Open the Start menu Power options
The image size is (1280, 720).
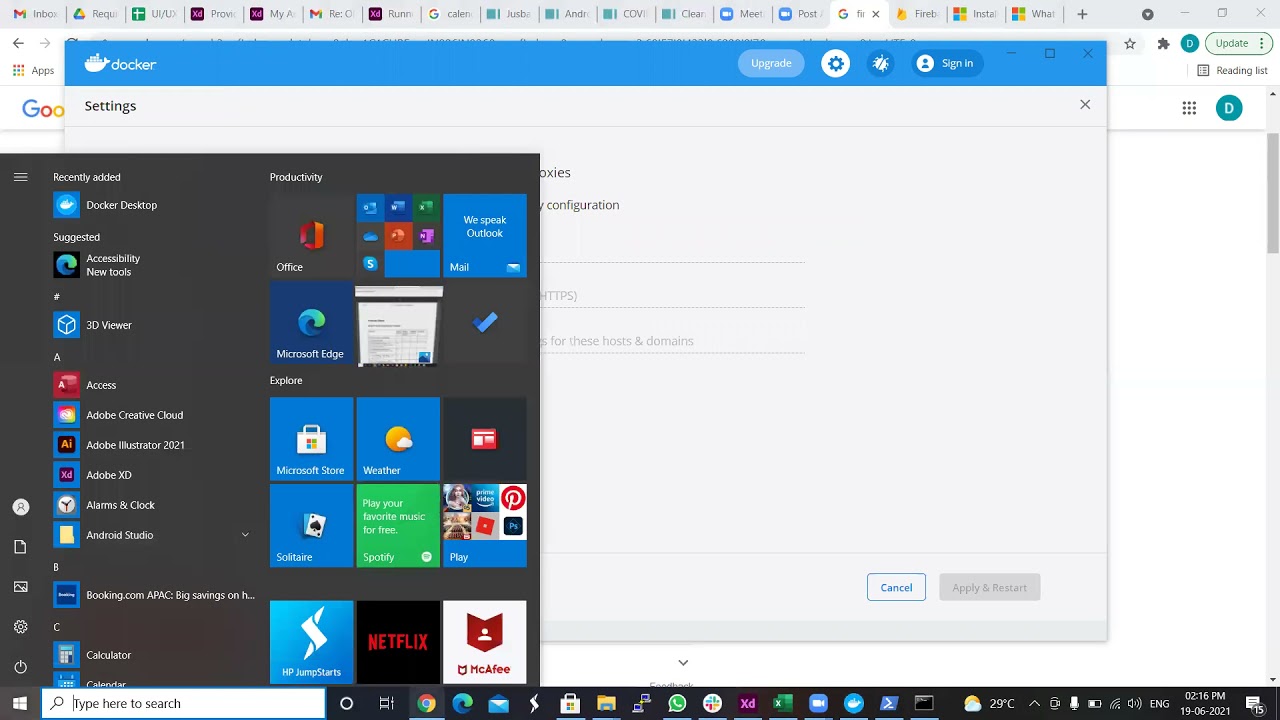click(20, 667)
